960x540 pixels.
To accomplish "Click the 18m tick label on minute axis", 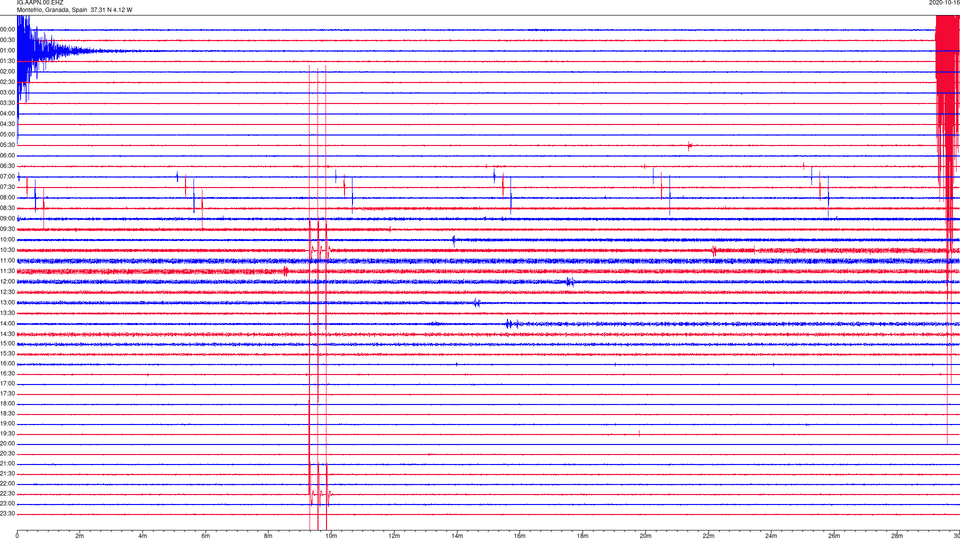I will pos(582,536).
